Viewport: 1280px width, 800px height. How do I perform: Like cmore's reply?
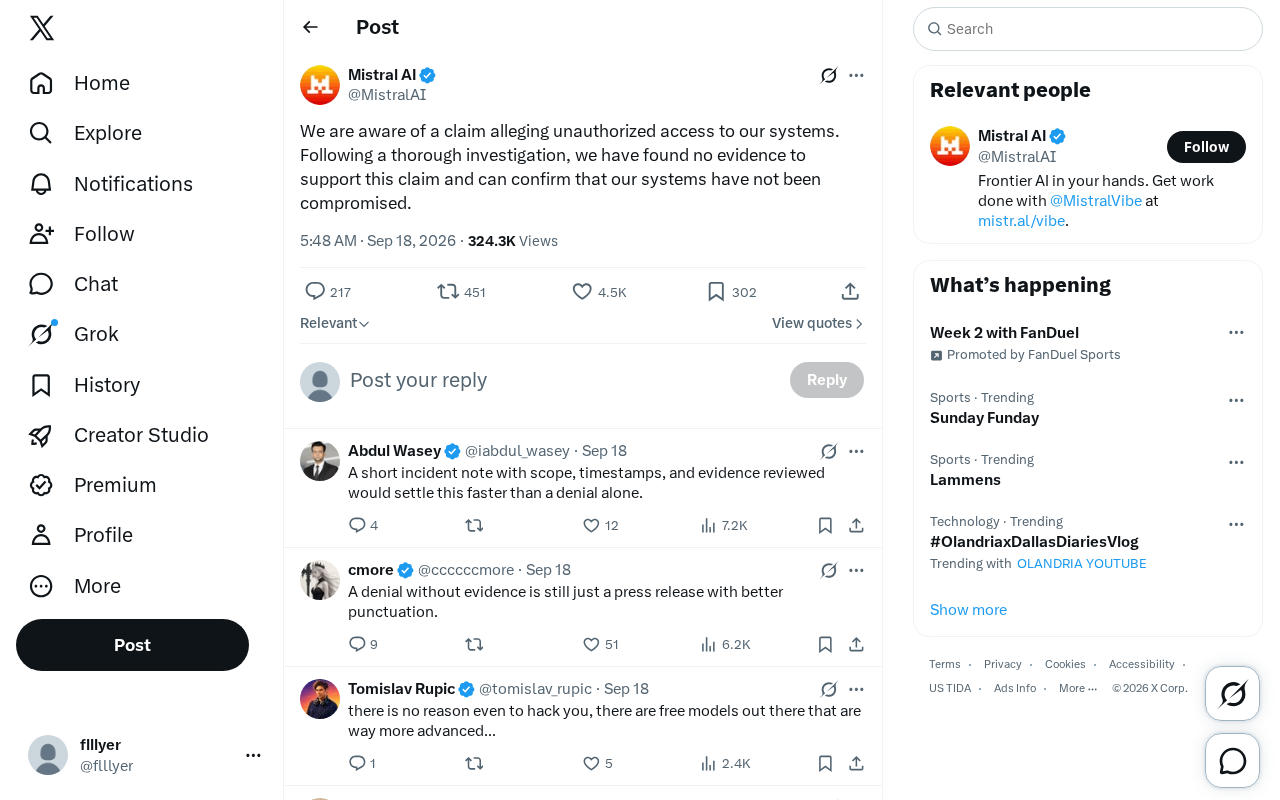click(x=591, y=644)
